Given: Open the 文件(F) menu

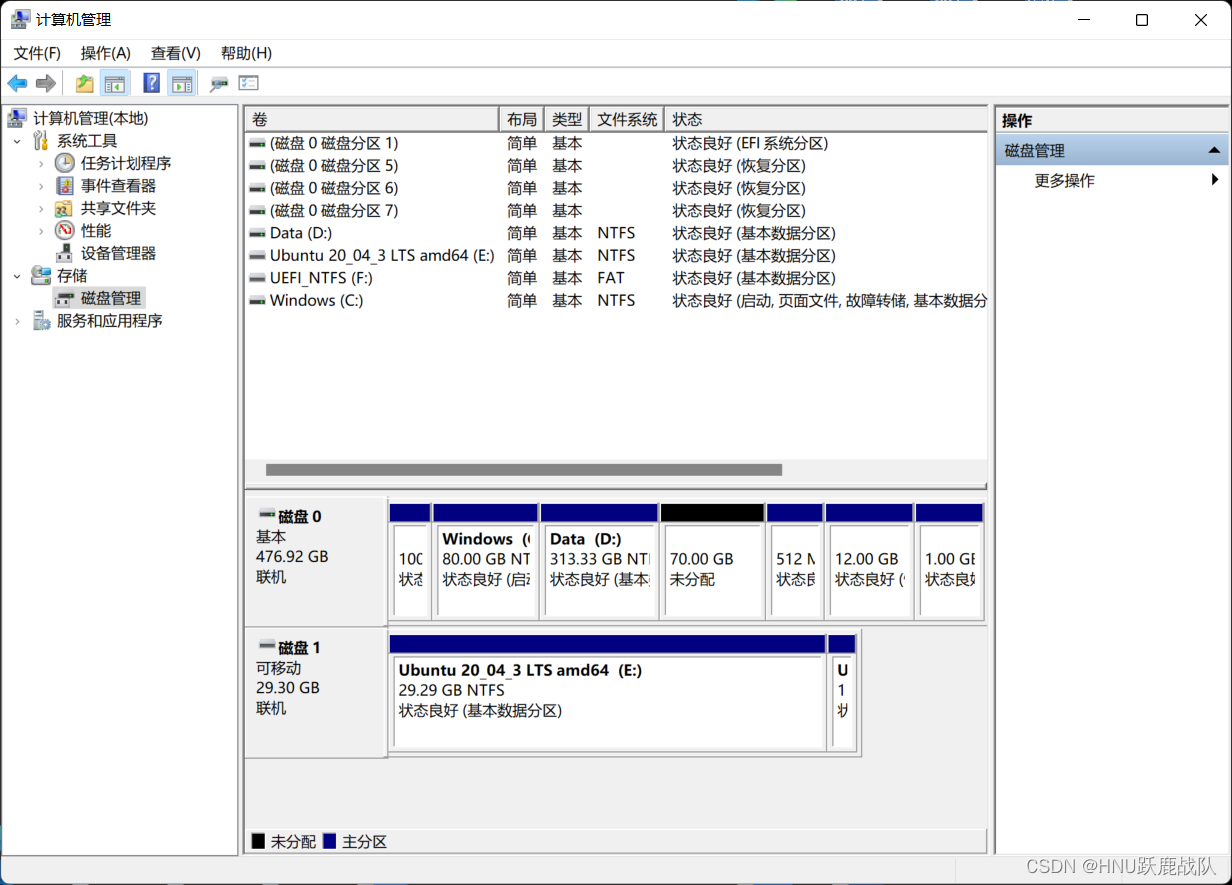Looking at the screenshot, I should coord(37,53).
